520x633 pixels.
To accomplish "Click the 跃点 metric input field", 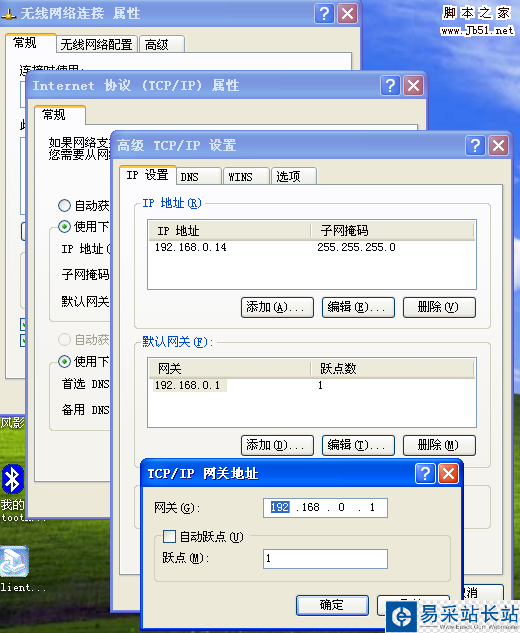I will coord(325,558).
